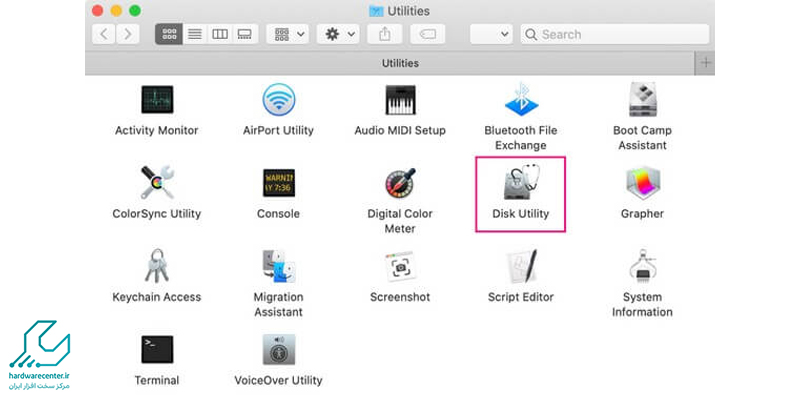
Task: Open Audio MIDI Setup keyboard icon
Action: pos(400,99)
